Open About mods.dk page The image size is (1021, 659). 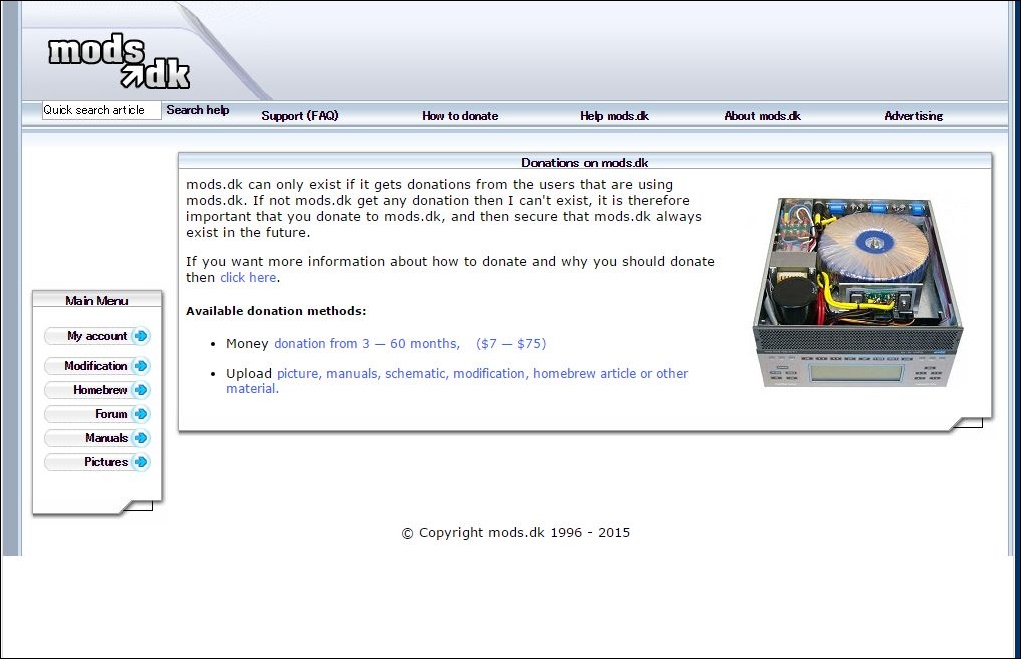click(x=762, y=116)
